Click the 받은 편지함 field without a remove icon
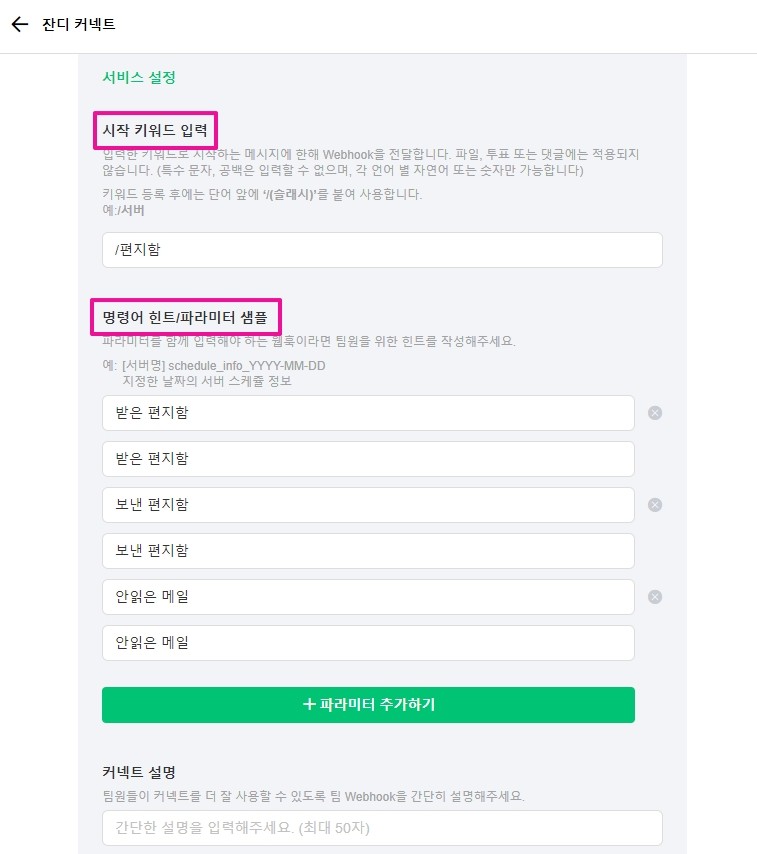Image resolution: width=757 pixels, height=854 pixels. pos(368,459)
